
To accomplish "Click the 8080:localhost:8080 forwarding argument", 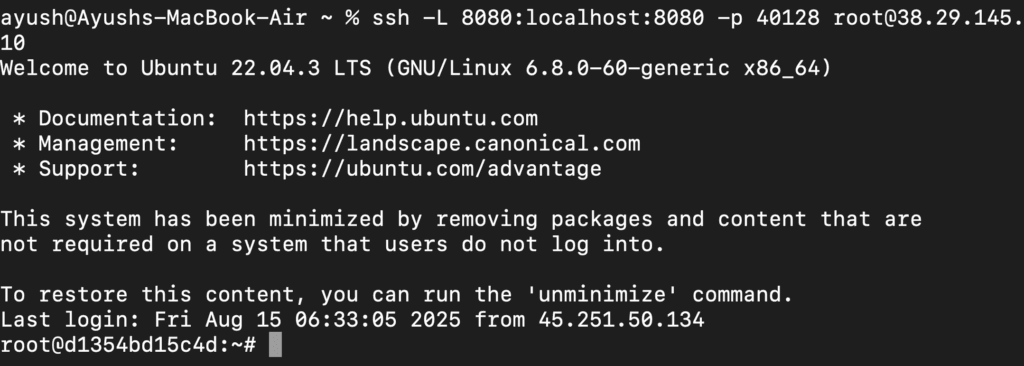I will 583,18.
